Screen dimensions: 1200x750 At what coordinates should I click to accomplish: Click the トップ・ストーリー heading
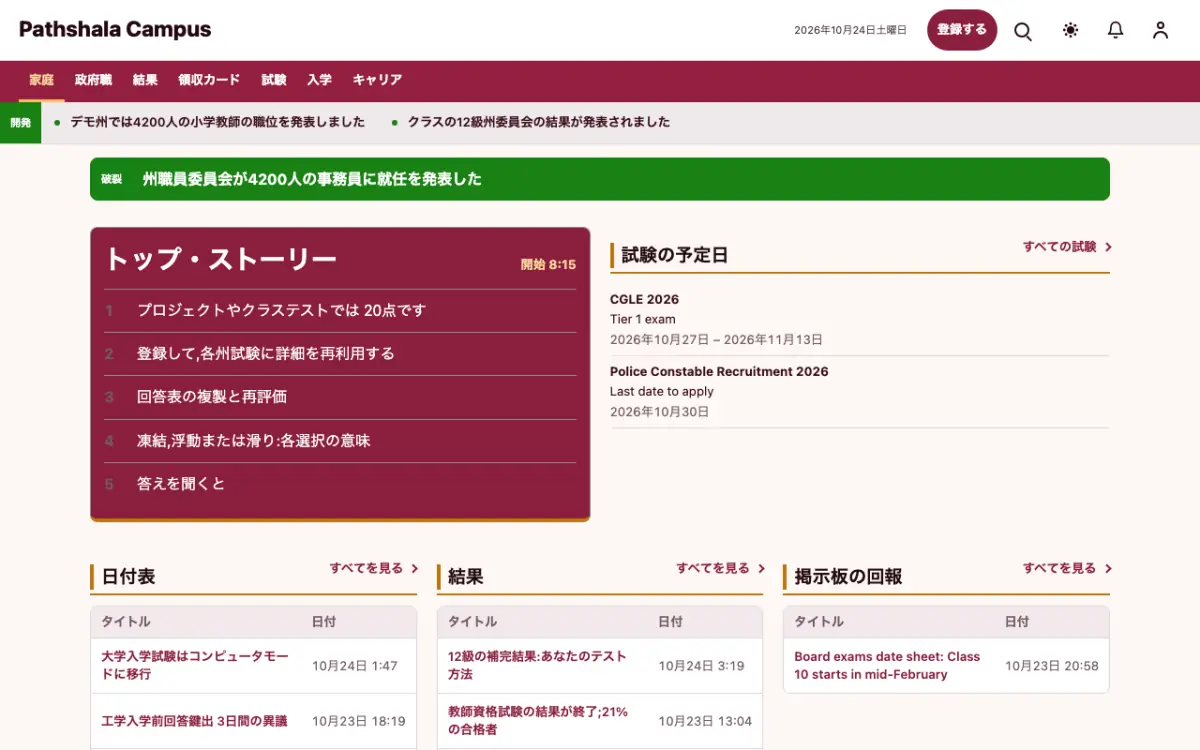point(220,260)
